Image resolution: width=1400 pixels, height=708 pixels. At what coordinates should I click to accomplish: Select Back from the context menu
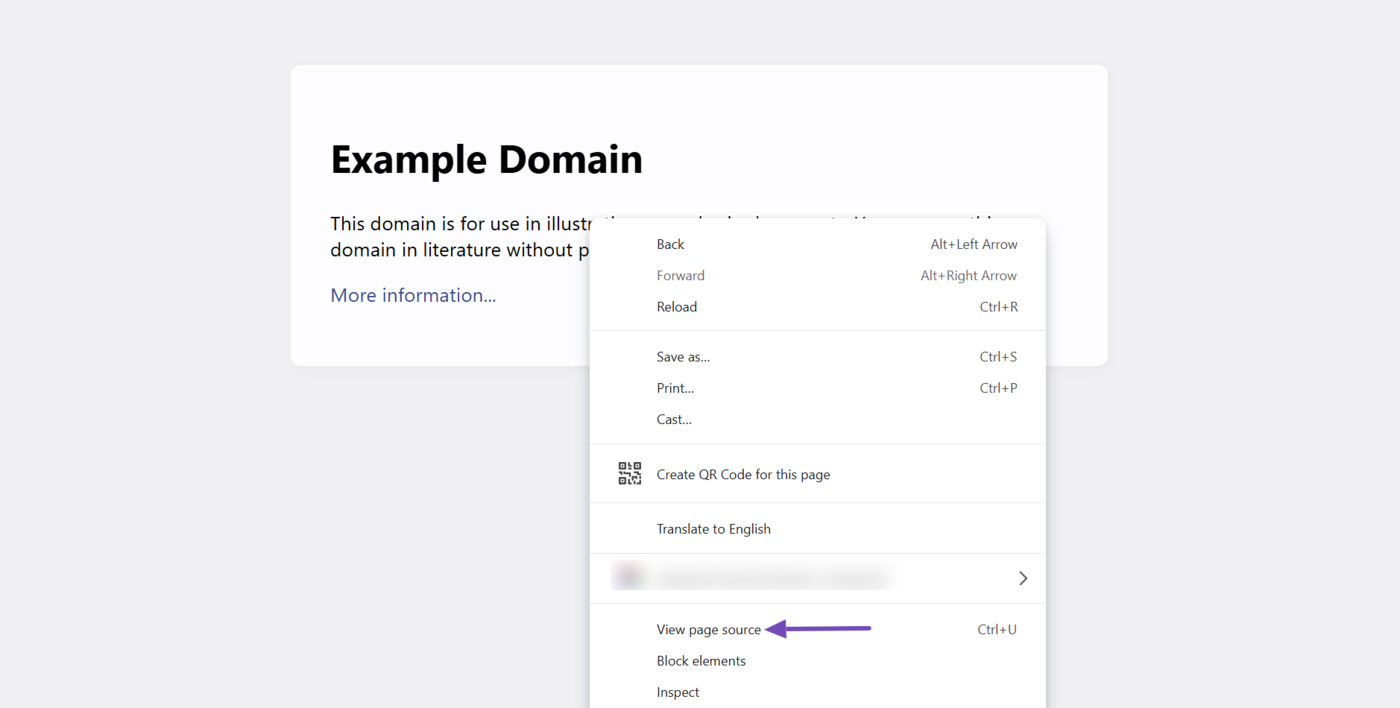(x=671, y=244)
